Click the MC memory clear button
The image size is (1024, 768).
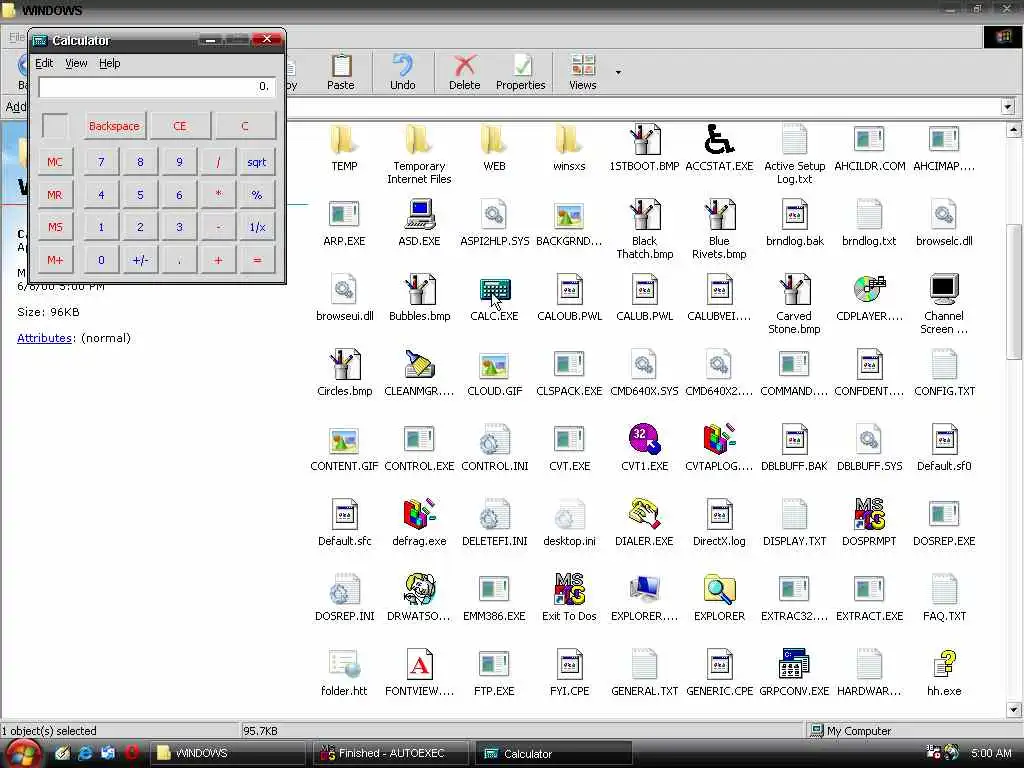55,162
